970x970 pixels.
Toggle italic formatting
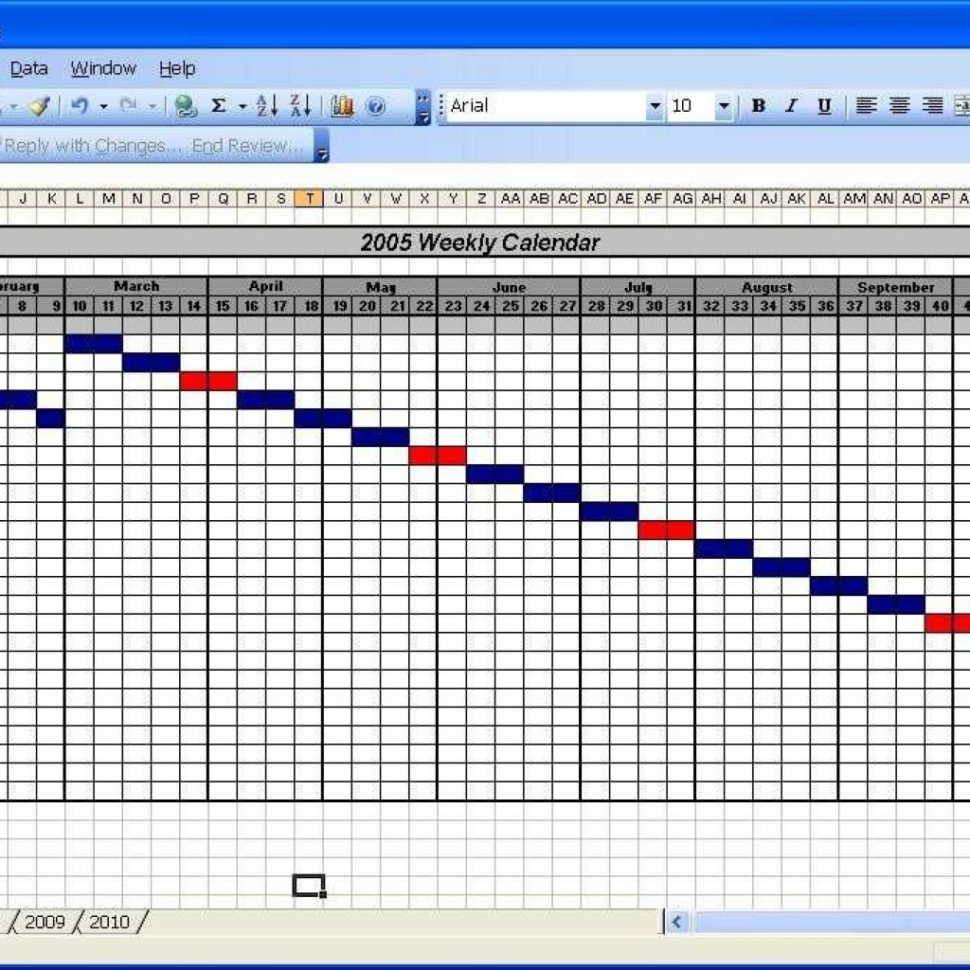click(x=789, y=105)
